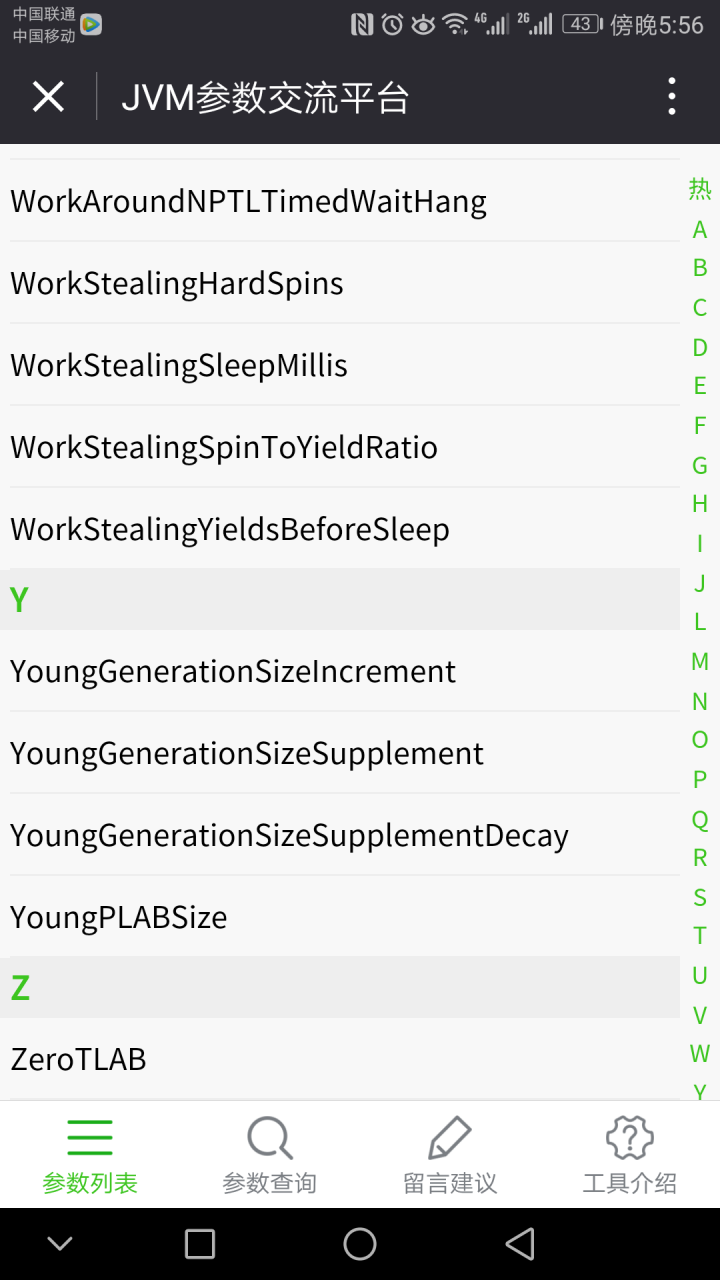720x1280 pixels.
Task: Open YoungGenerationSizeIncrement parameter entry
Action: coord(340,671)
